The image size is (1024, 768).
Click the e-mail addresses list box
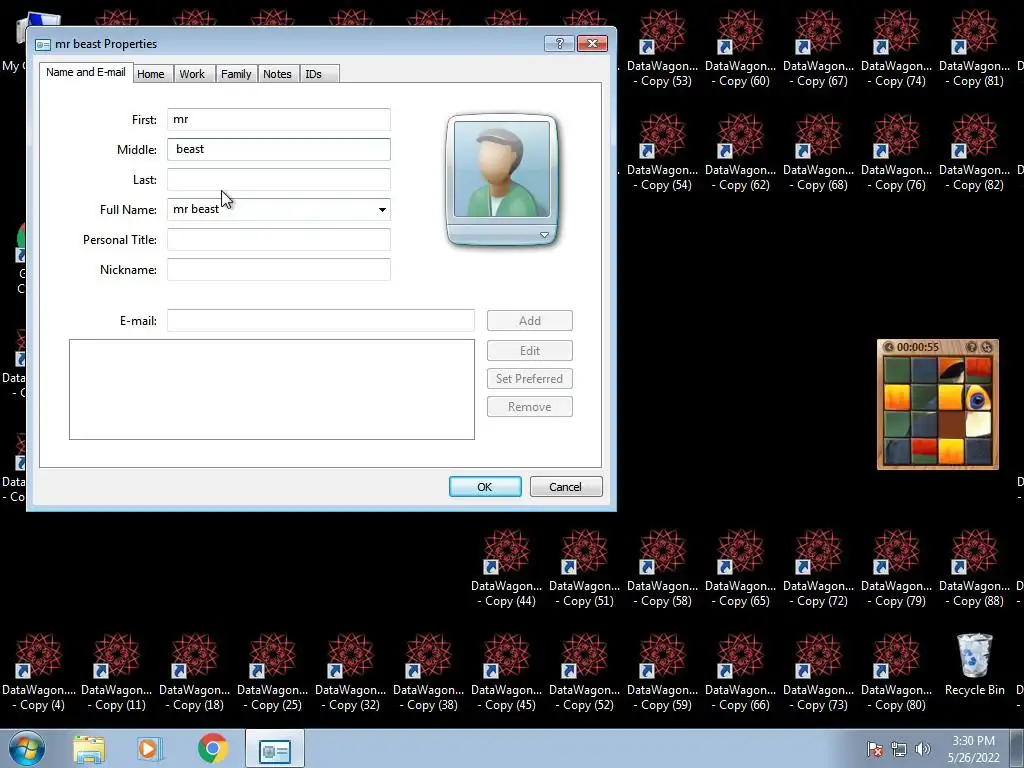[x=272, y=389]
